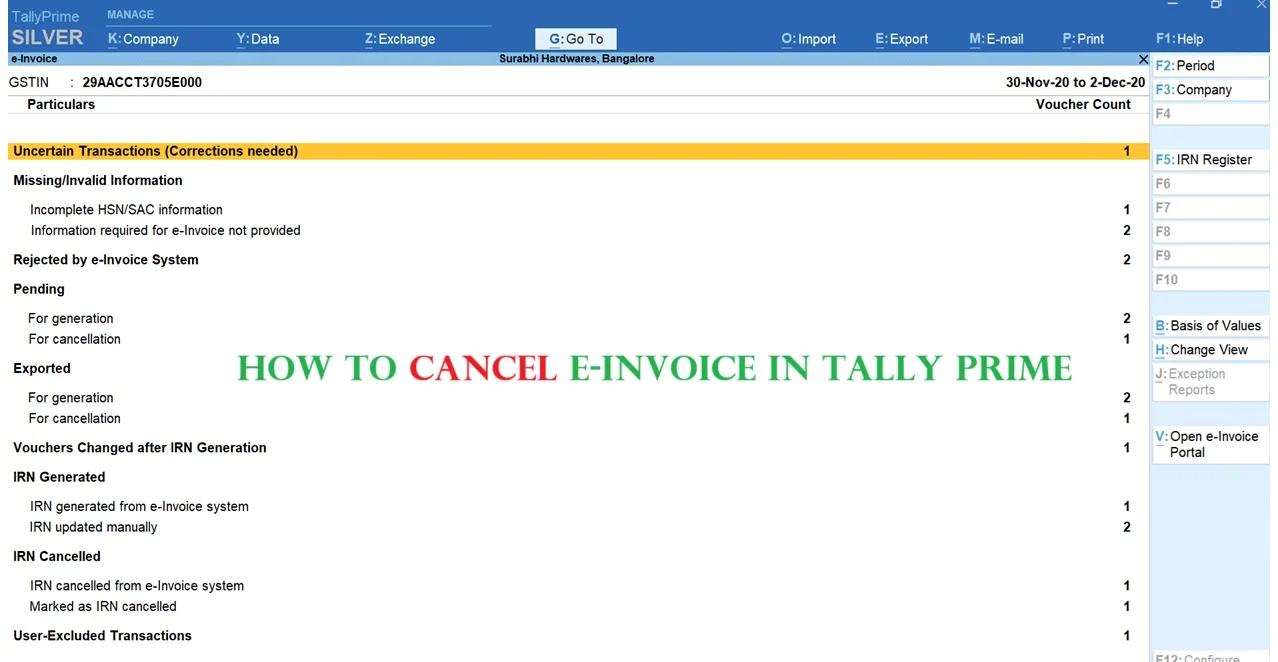Open the M: E-mail menu
This screenshot has width=1278, height=662.
click(996, 39)
